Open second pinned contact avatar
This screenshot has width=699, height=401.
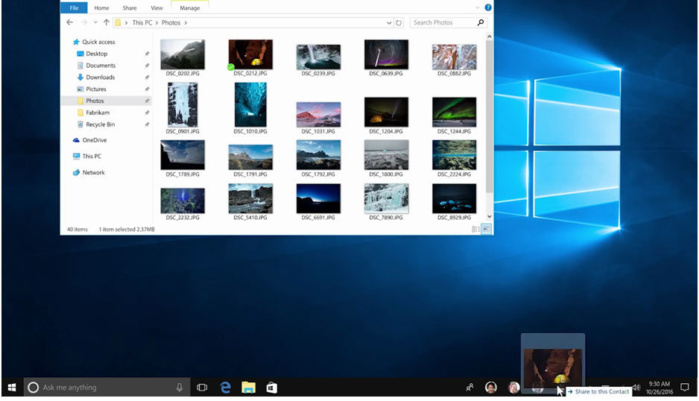514,388
